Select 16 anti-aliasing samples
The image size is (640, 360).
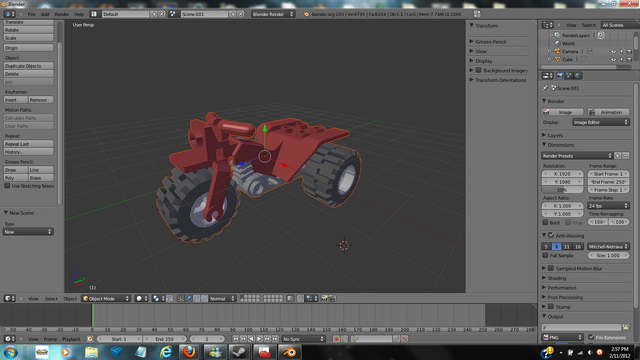(578, 247)
